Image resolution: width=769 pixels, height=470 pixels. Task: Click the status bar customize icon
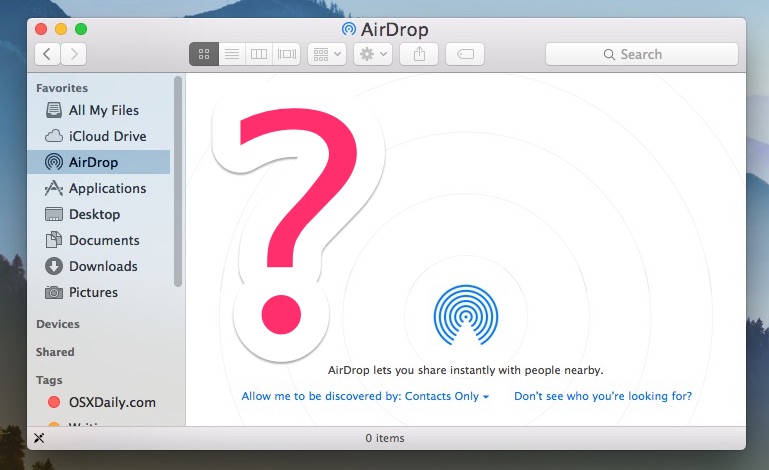tap(39, 438)
